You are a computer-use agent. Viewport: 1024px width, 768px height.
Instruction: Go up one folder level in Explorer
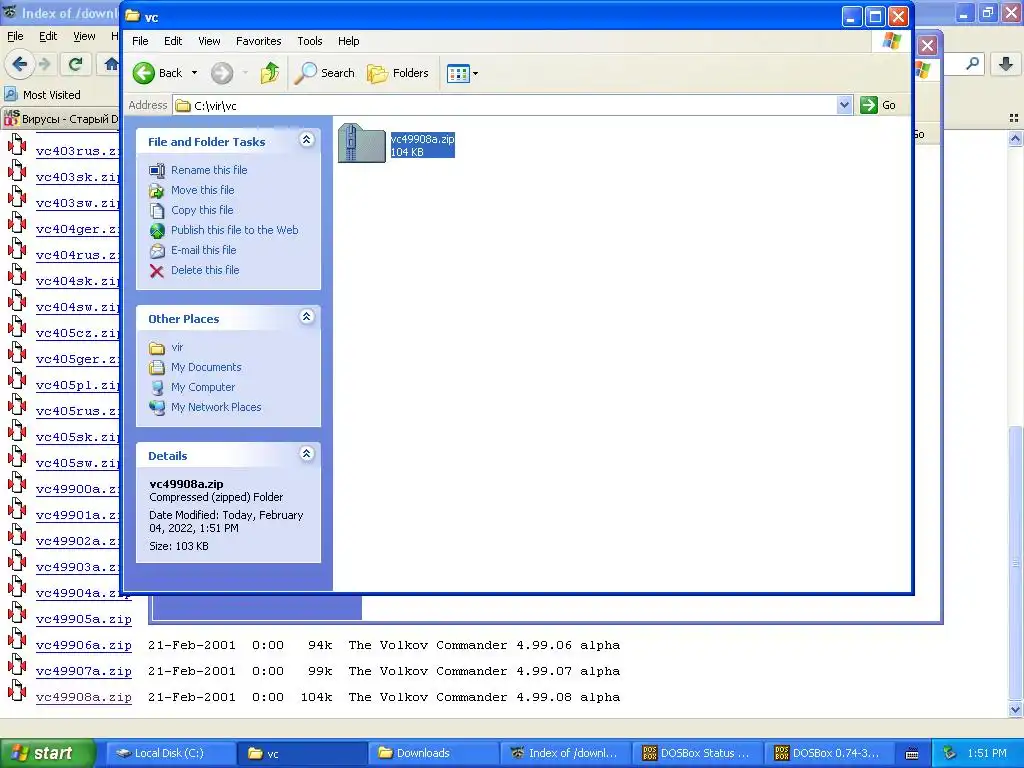coord(270,73)
